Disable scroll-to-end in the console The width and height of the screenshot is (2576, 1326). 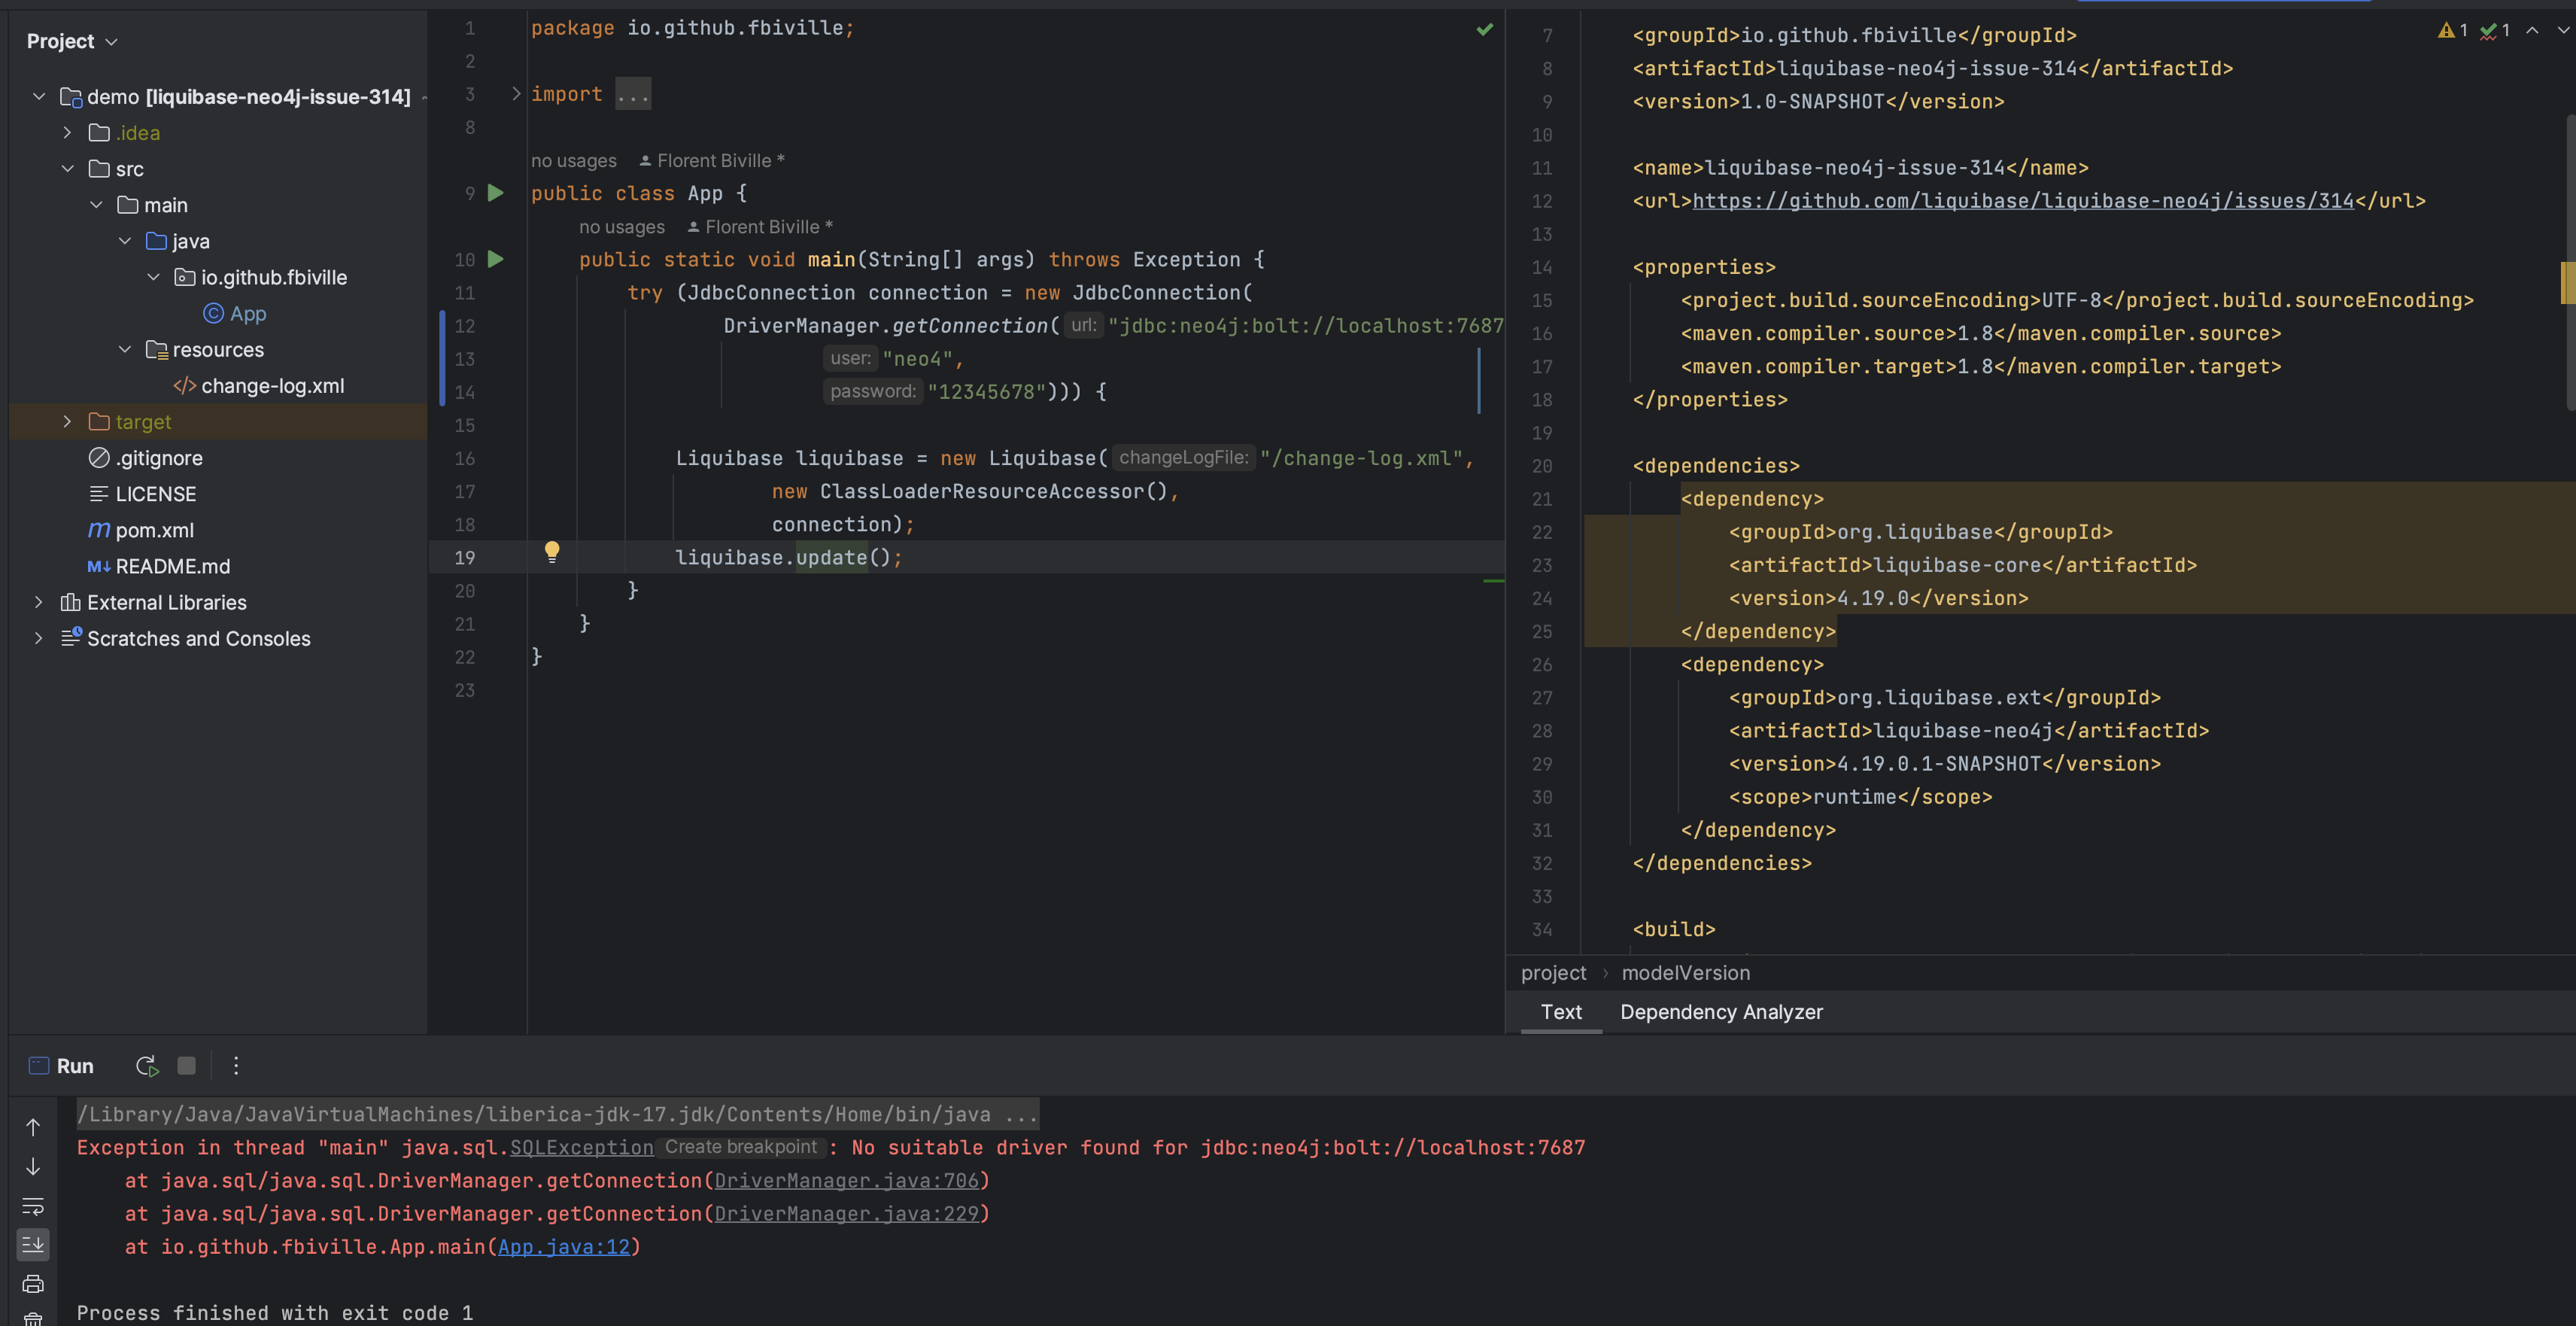pos(33,1245)
